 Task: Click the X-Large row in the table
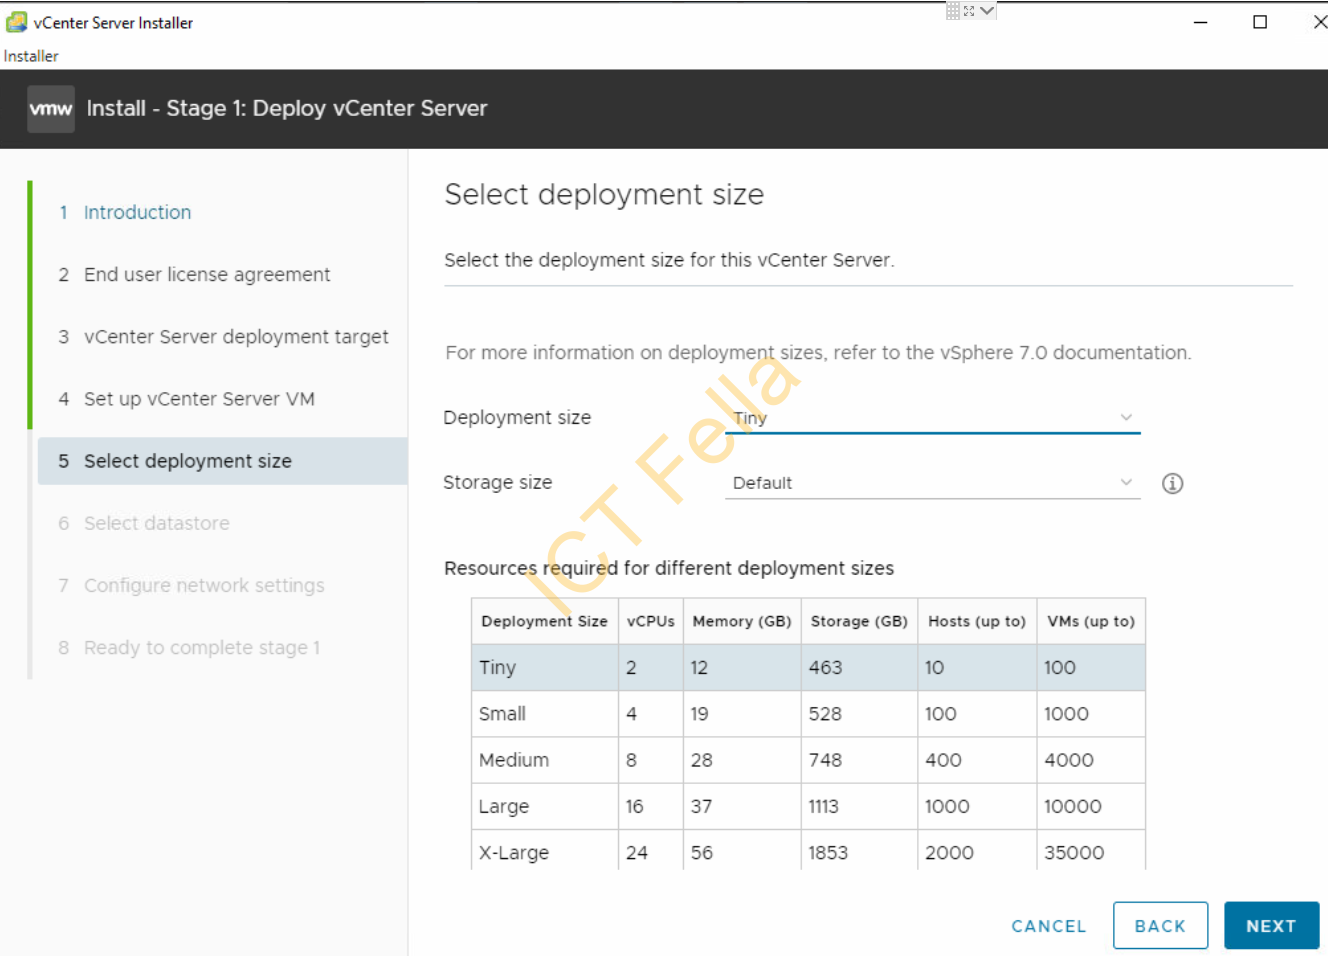pyautogui.click(x=808, y=852)
